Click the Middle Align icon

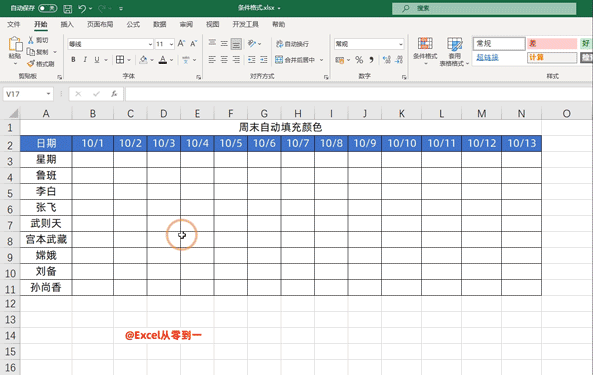tap(224, 43)
